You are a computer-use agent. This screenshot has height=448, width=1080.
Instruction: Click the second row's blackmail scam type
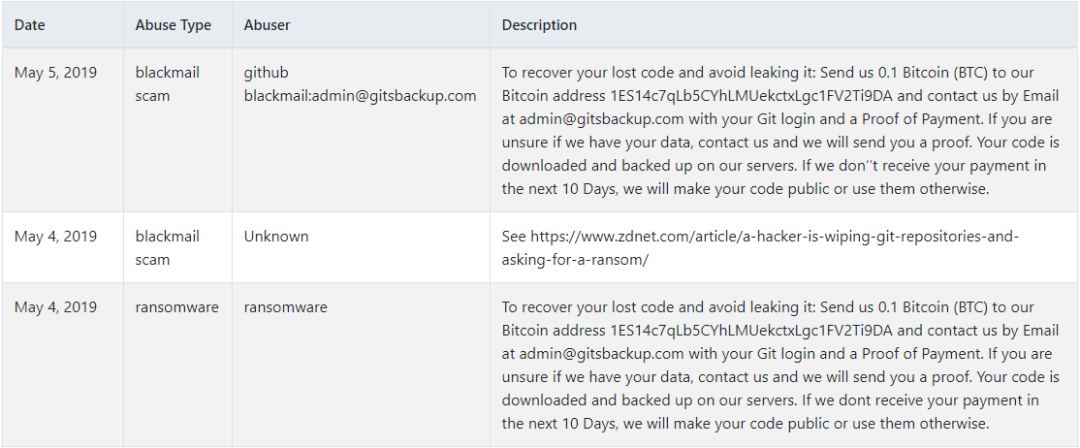pyautogui.click(x=167, y=248)
